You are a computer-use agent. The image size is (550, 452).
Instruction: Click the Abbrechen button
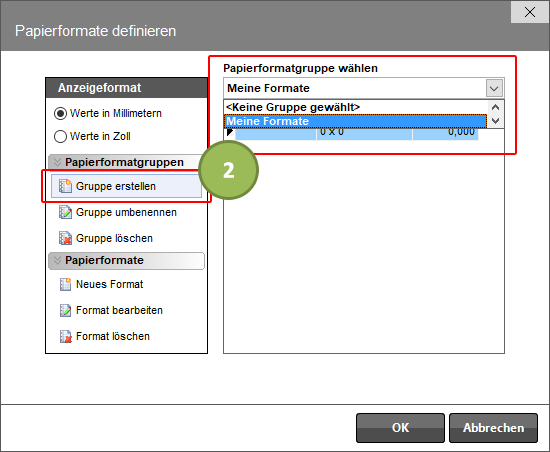[493, 428]
